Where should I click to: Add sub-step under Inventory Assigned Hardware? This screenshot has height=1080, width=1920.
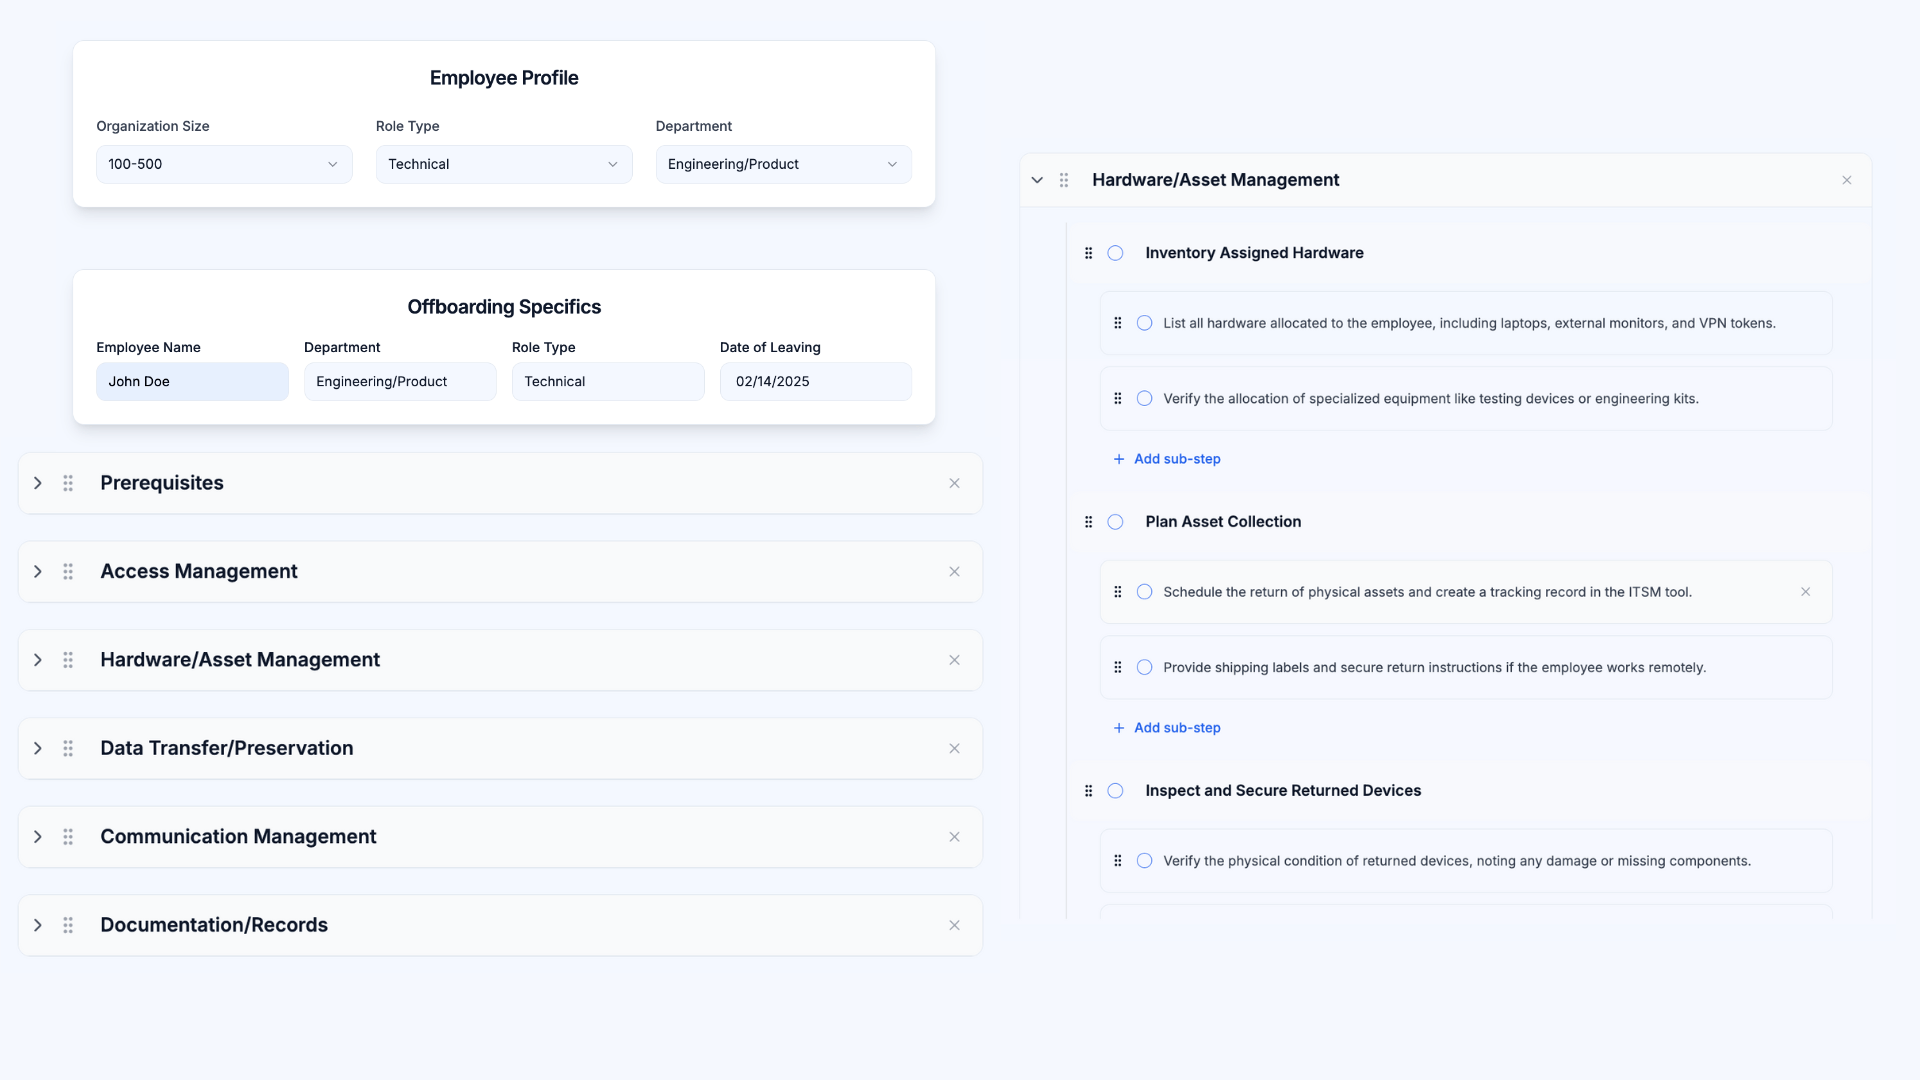[x=1167, y=459]
